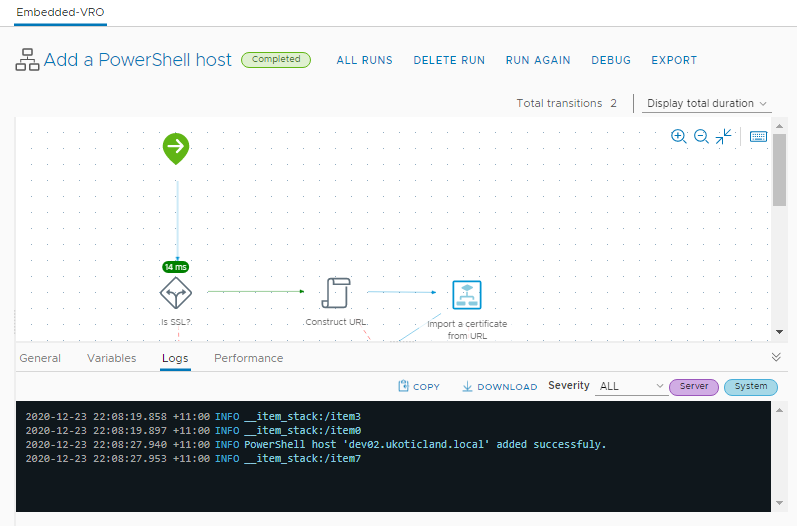Zoom in on the workflow canvas
797x526 pixels.
point(679,136)
